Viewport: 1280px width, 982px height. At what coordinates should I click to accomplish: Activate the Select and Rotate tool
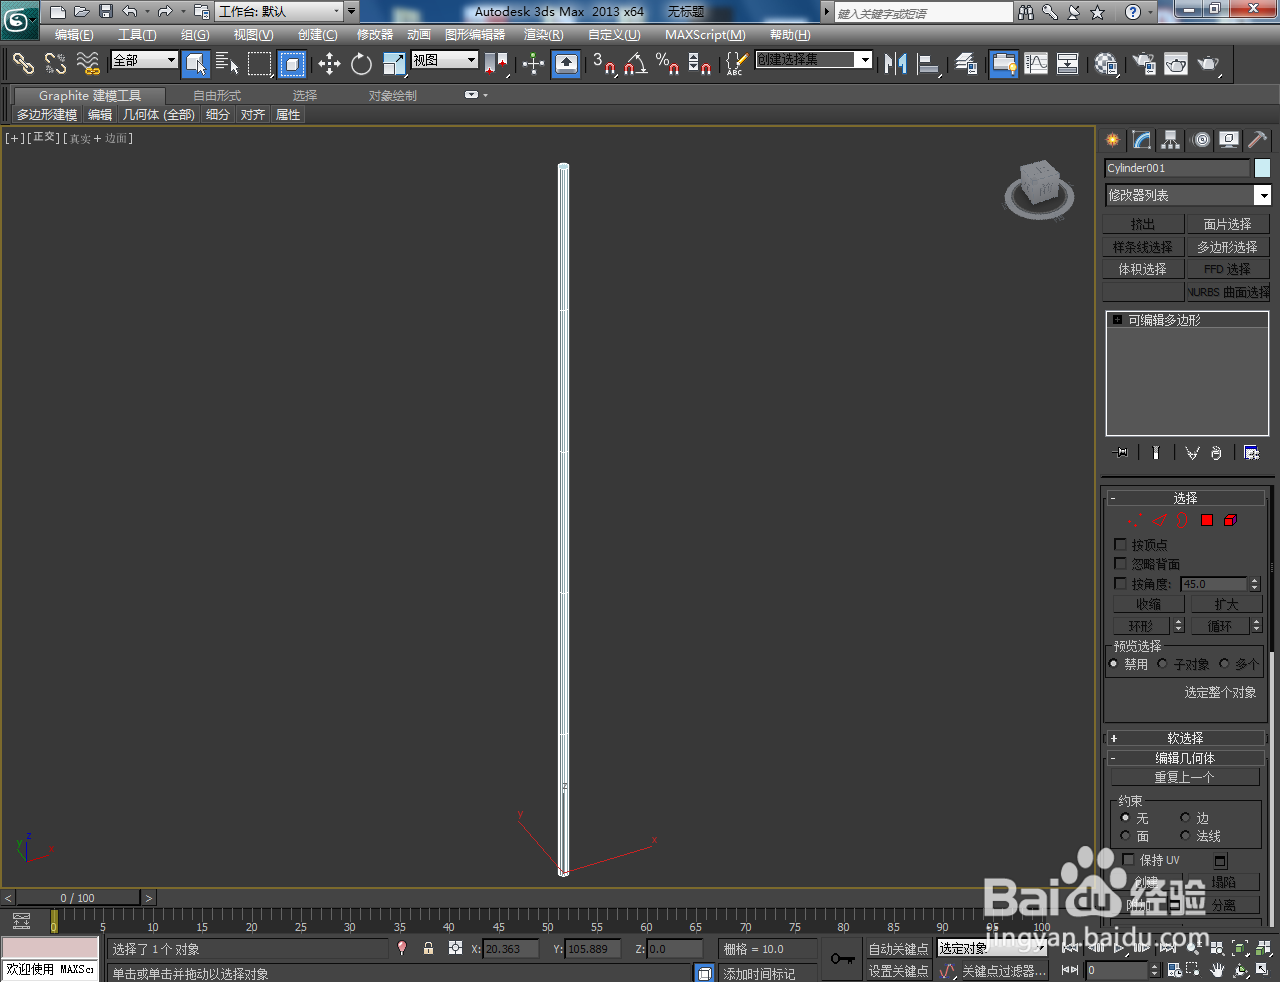pyautogui.click(x=359, y=63)
